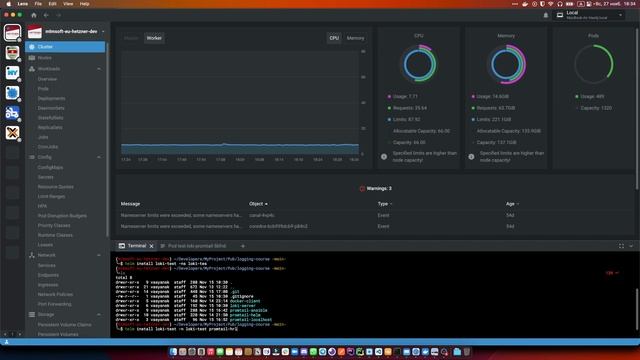Switch to previous hotbar with left arrow
Viewport: 640px width, 360px height.
pos(5,334)
